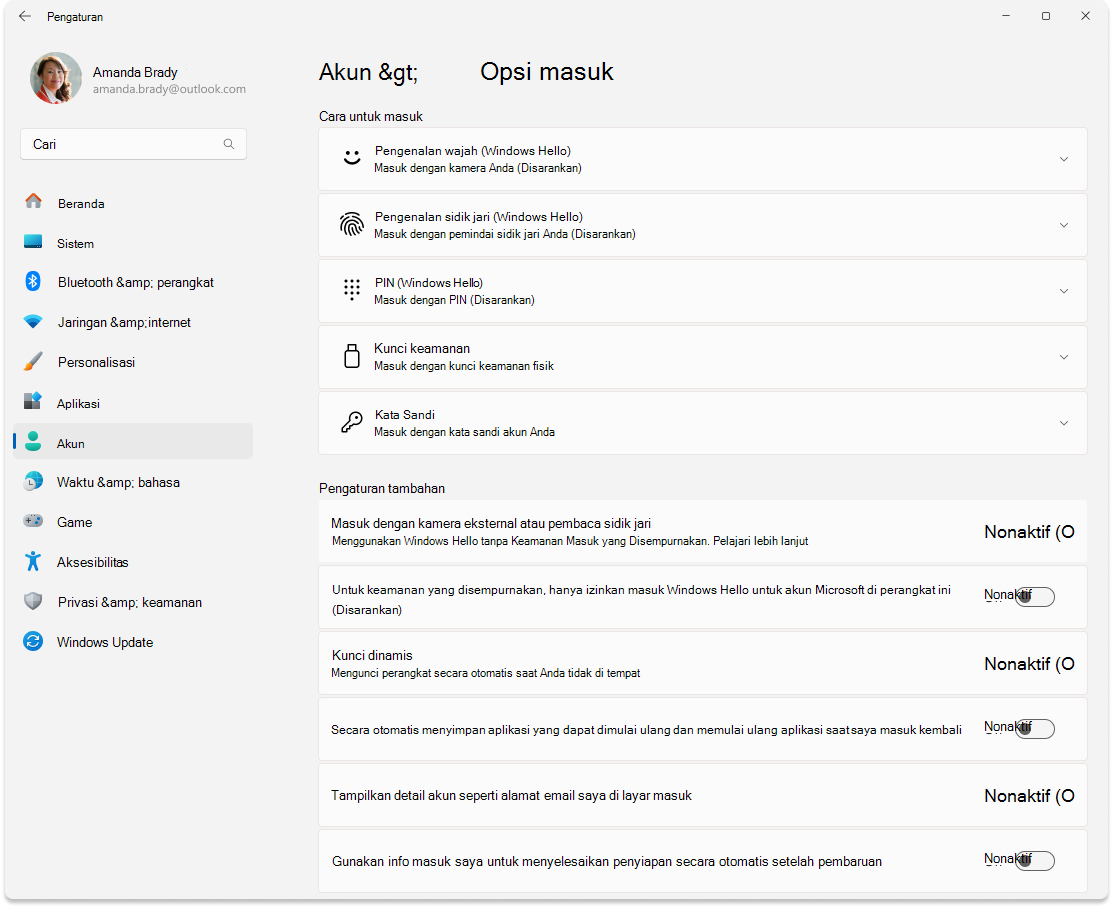
Task: Click the Windows Update refresh icon
Action: pos(33,641)
